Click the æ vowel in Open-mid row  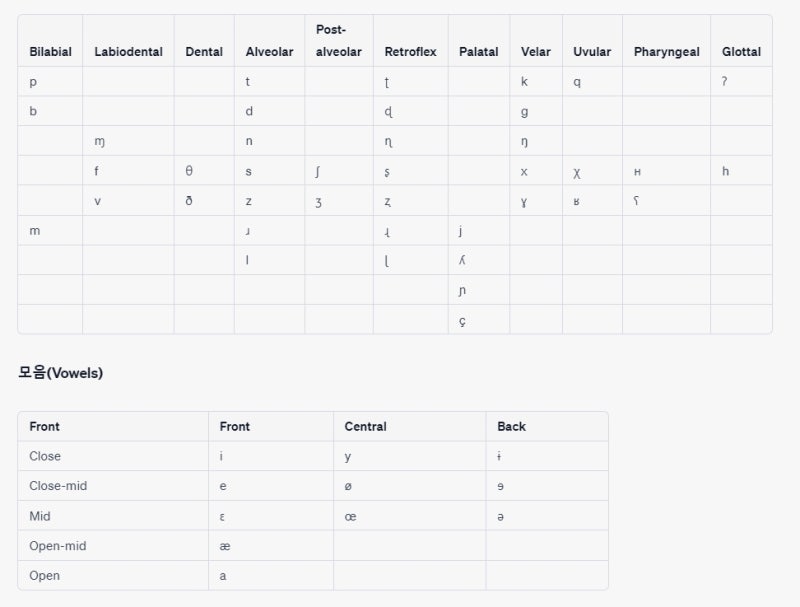[x=224, y=546]
